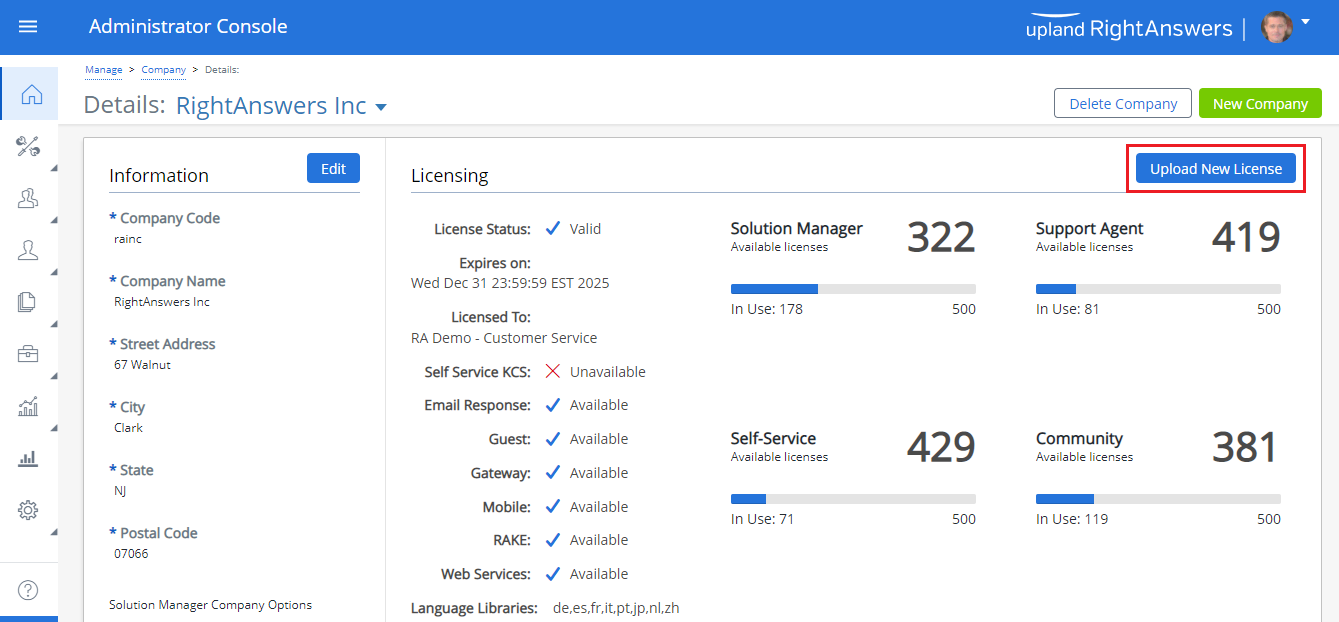
Task: Open the hamburger navigation menu
Action: [x=28, y=27]
